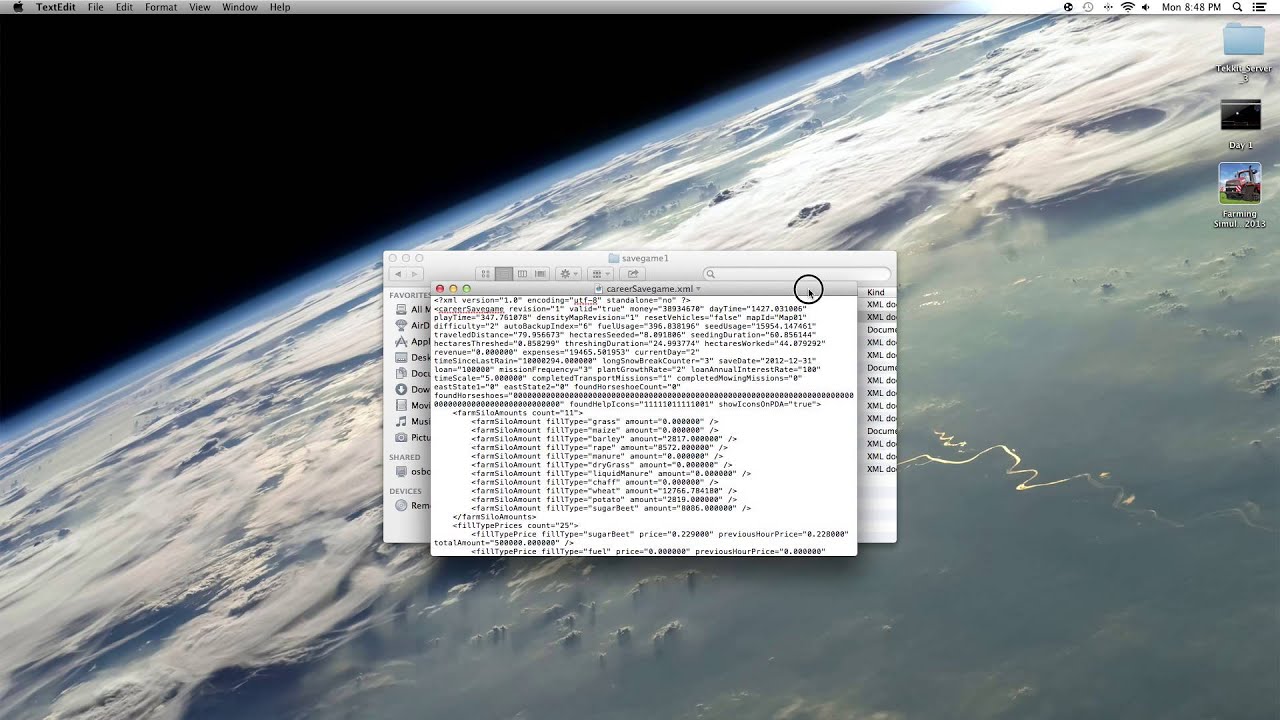Go back in Finder savegame1 window
Image resolution: width=1280 pixels, height=720 pixels.
click(x=397, y=274)
